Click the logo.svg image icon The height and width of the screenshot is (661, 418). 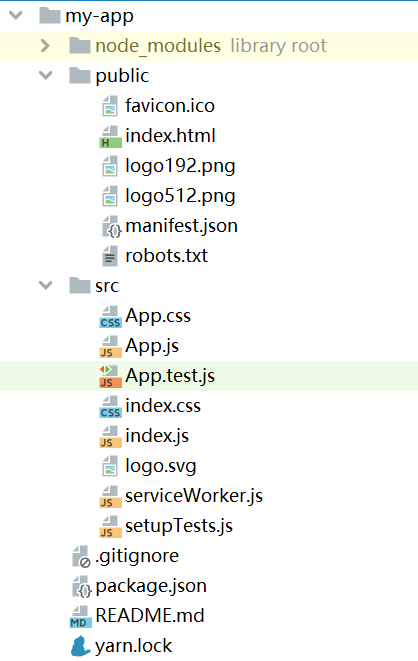[x=110, y=466]
